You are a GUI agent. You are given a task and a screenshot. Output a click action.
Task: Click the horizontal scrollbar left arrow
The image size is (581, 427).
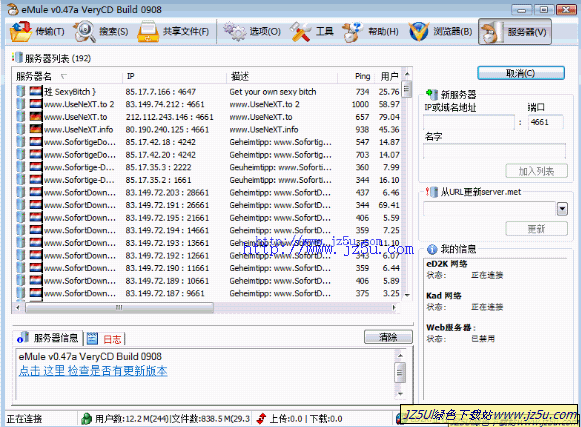17,307
